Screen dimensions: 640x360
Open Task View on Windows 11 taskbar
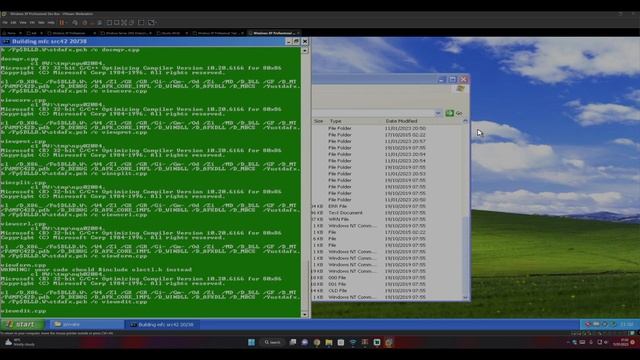coord(293,342)
